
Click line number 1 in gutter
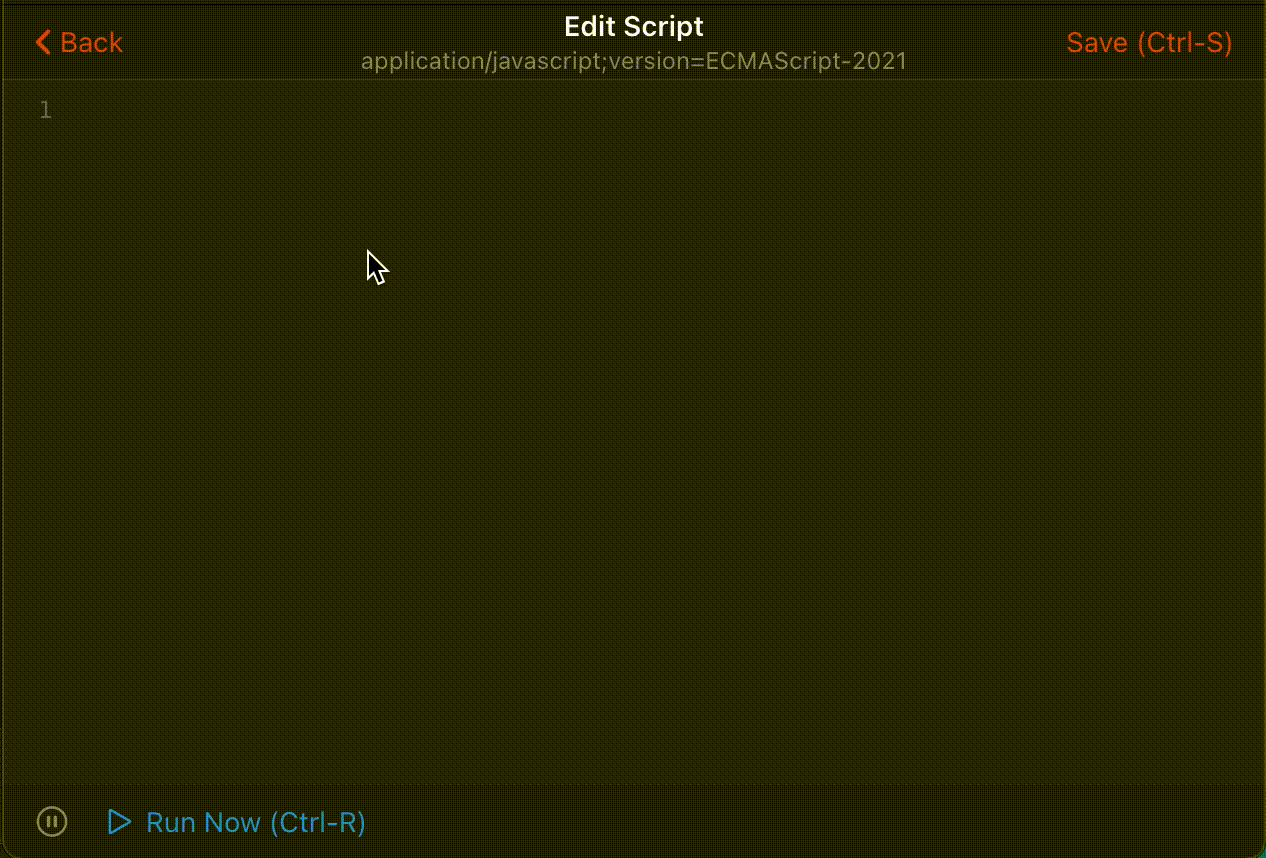[45, 110]
